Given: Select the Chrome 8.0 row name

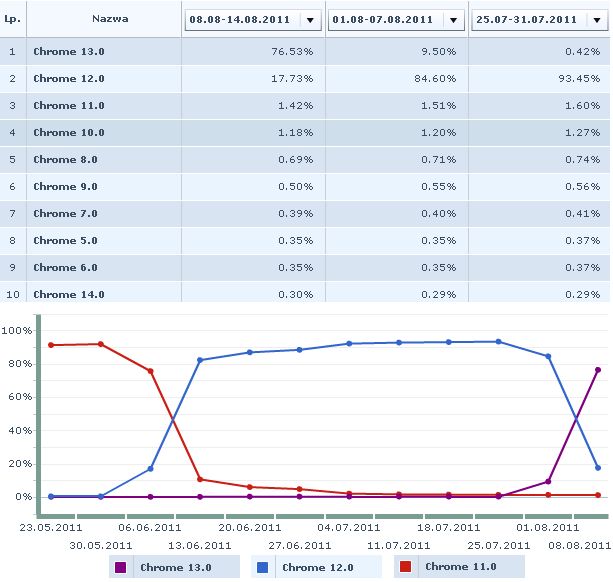Looking at the screenshot, I should pyautogui.click(x=65, y=159).
